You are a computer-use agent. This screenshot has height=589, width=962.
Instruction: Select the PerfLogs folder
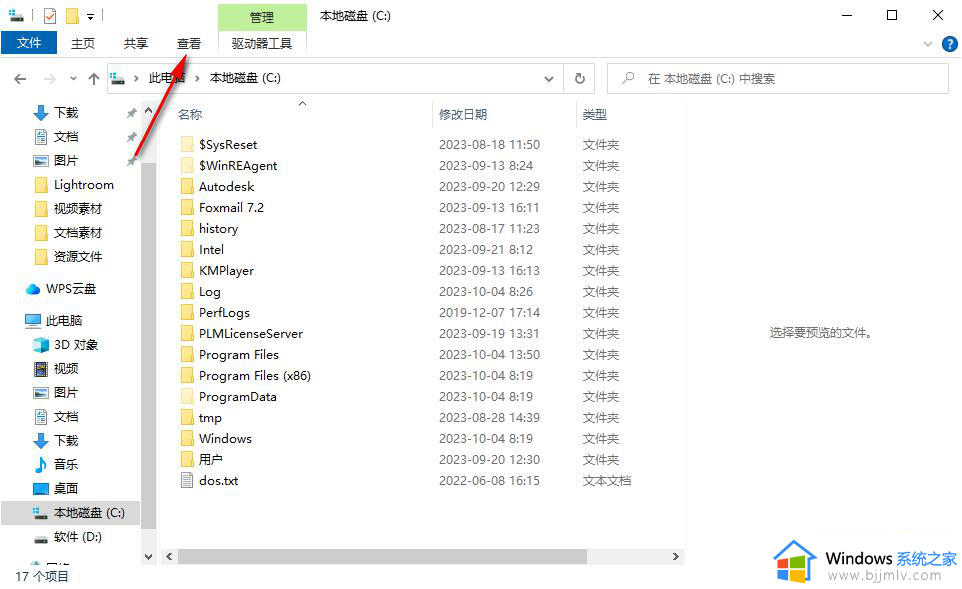[x=224, y=312]
